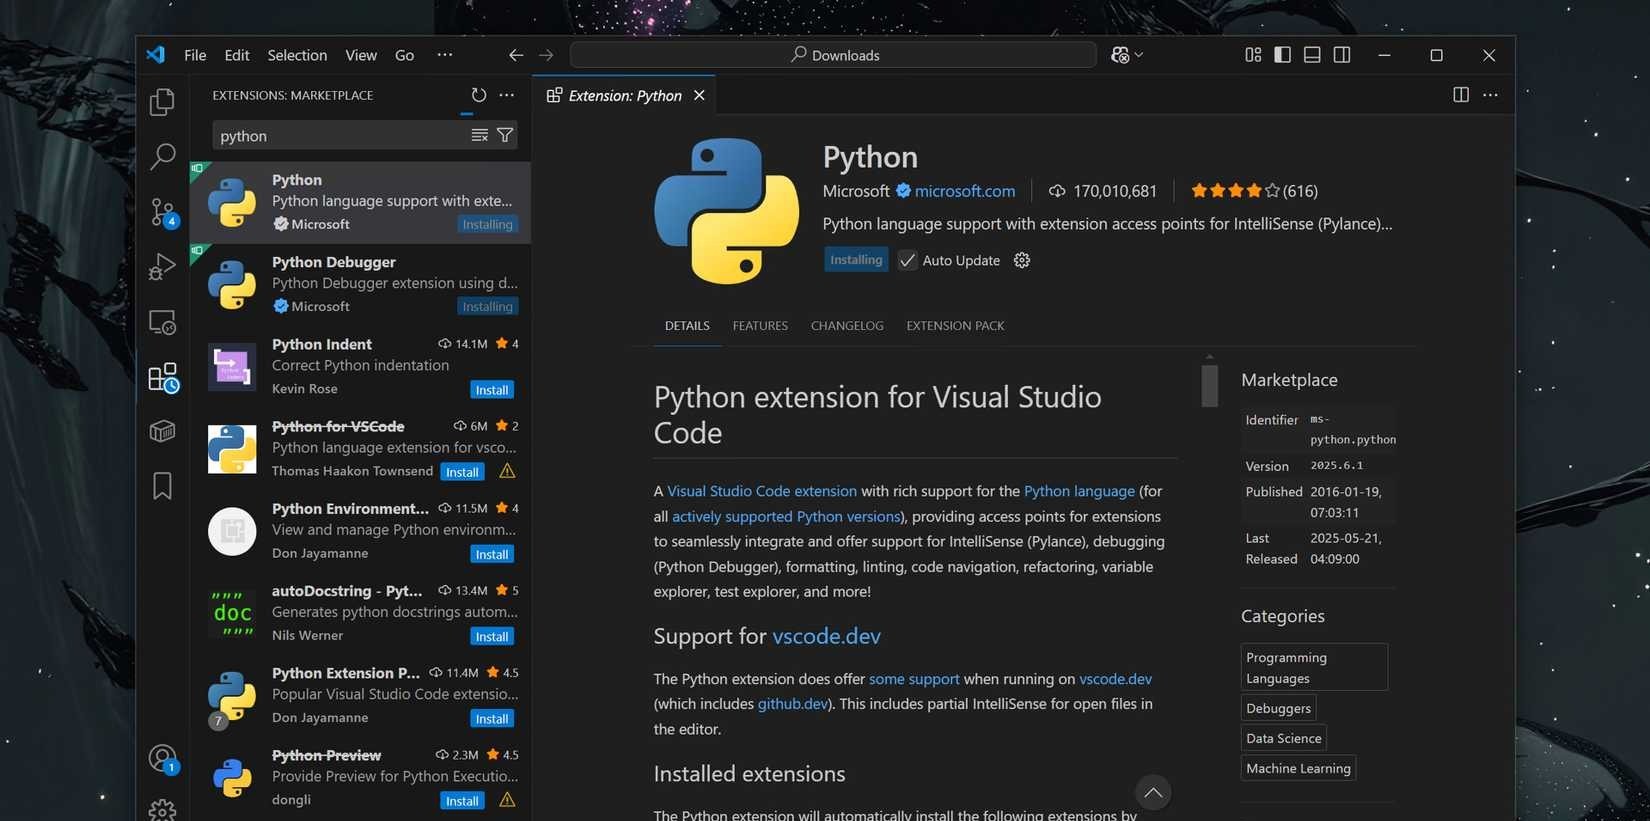Screen dimensions: 1650x821
Task: Close the Extension: Python tab
Action: (699, 95)
